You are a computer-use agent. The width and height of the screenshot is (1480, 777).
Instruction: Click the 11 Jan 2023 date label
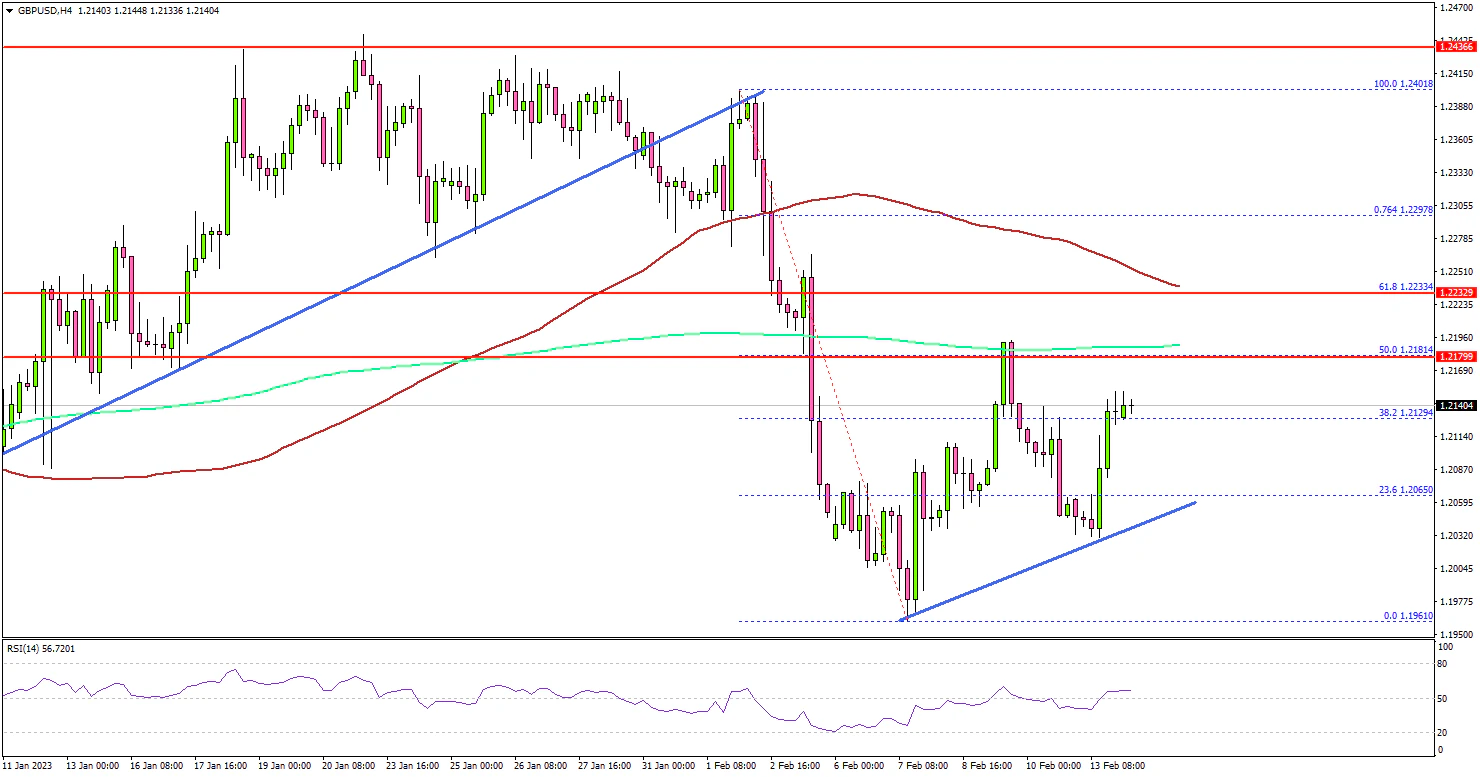28,765
